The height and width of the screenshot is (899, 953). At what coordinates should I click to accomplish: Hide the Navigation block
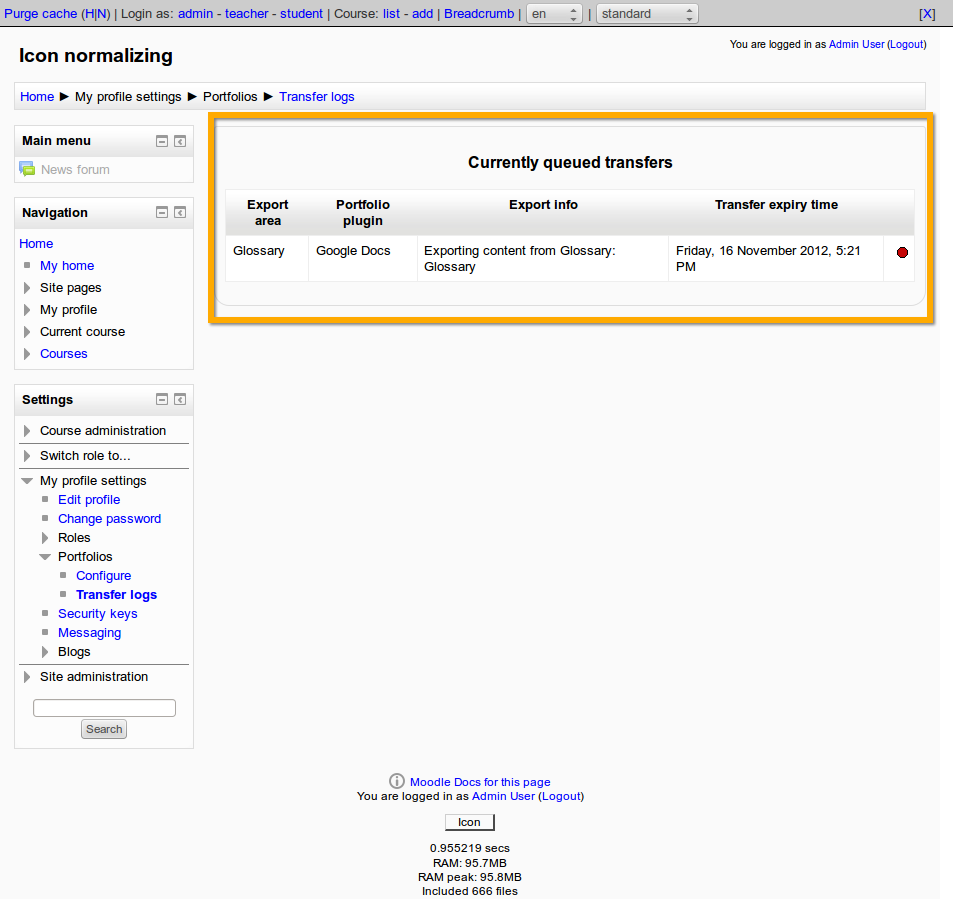pos(162,212)
